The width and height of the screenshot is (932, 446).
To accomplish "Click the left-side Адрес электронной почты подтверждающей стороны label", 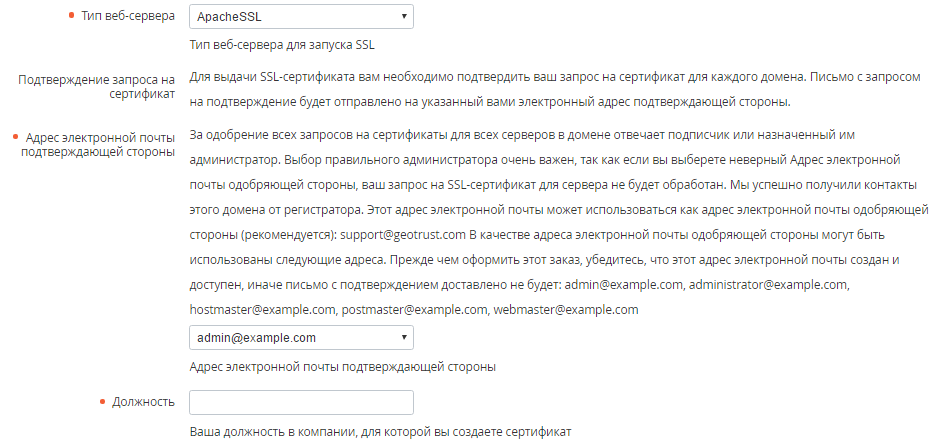I will point(99,144).
